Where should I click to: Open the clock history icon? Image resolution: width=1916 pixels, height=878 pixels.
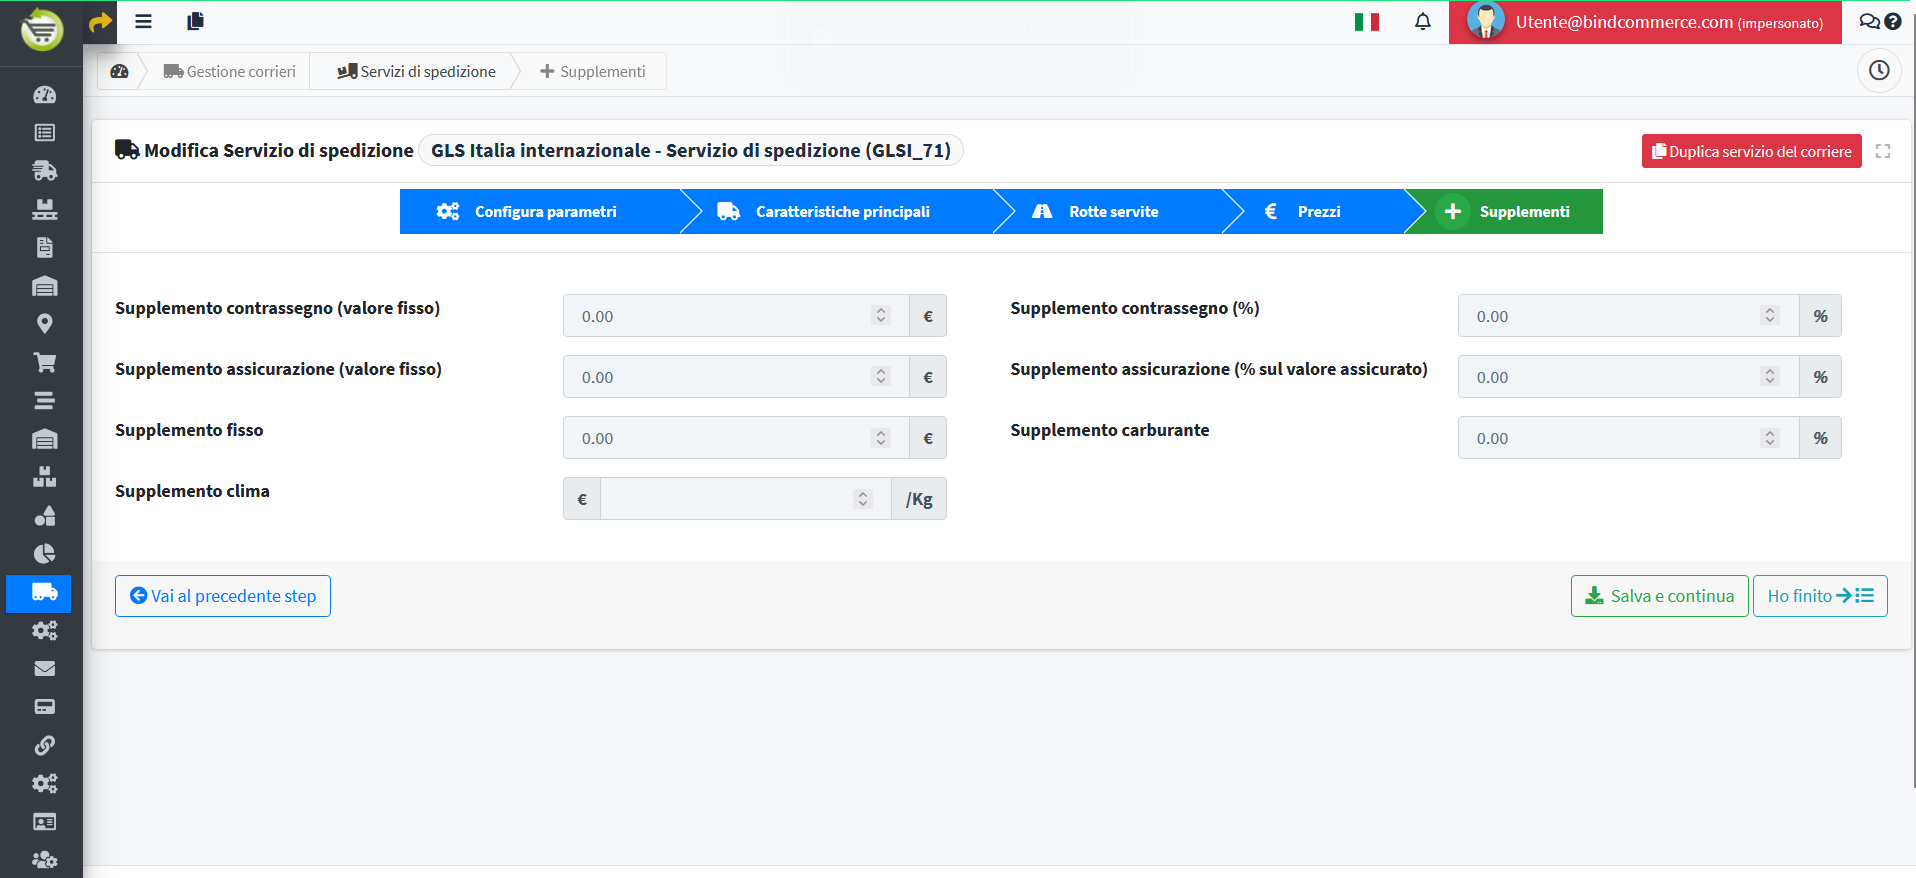[1879, 71]
